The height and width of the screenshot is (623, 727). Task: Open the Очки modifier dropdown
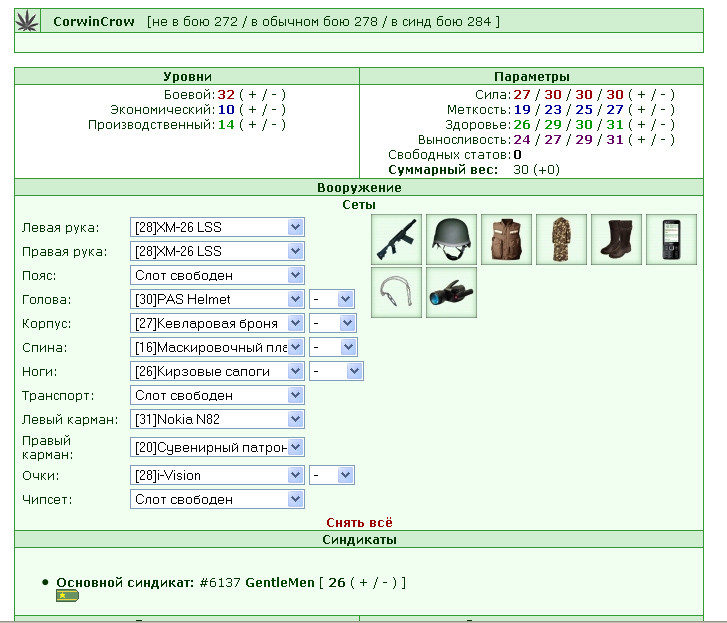332,475
